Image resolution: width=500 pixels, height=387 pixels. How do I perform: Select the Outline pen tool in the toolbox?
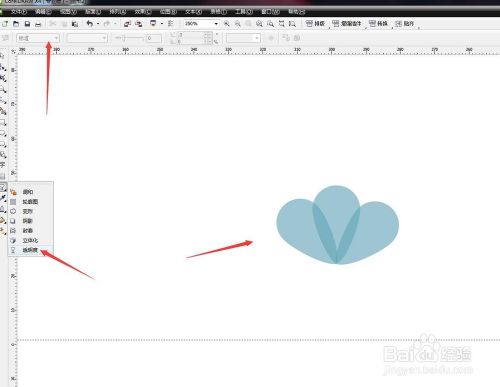[3, 209]
